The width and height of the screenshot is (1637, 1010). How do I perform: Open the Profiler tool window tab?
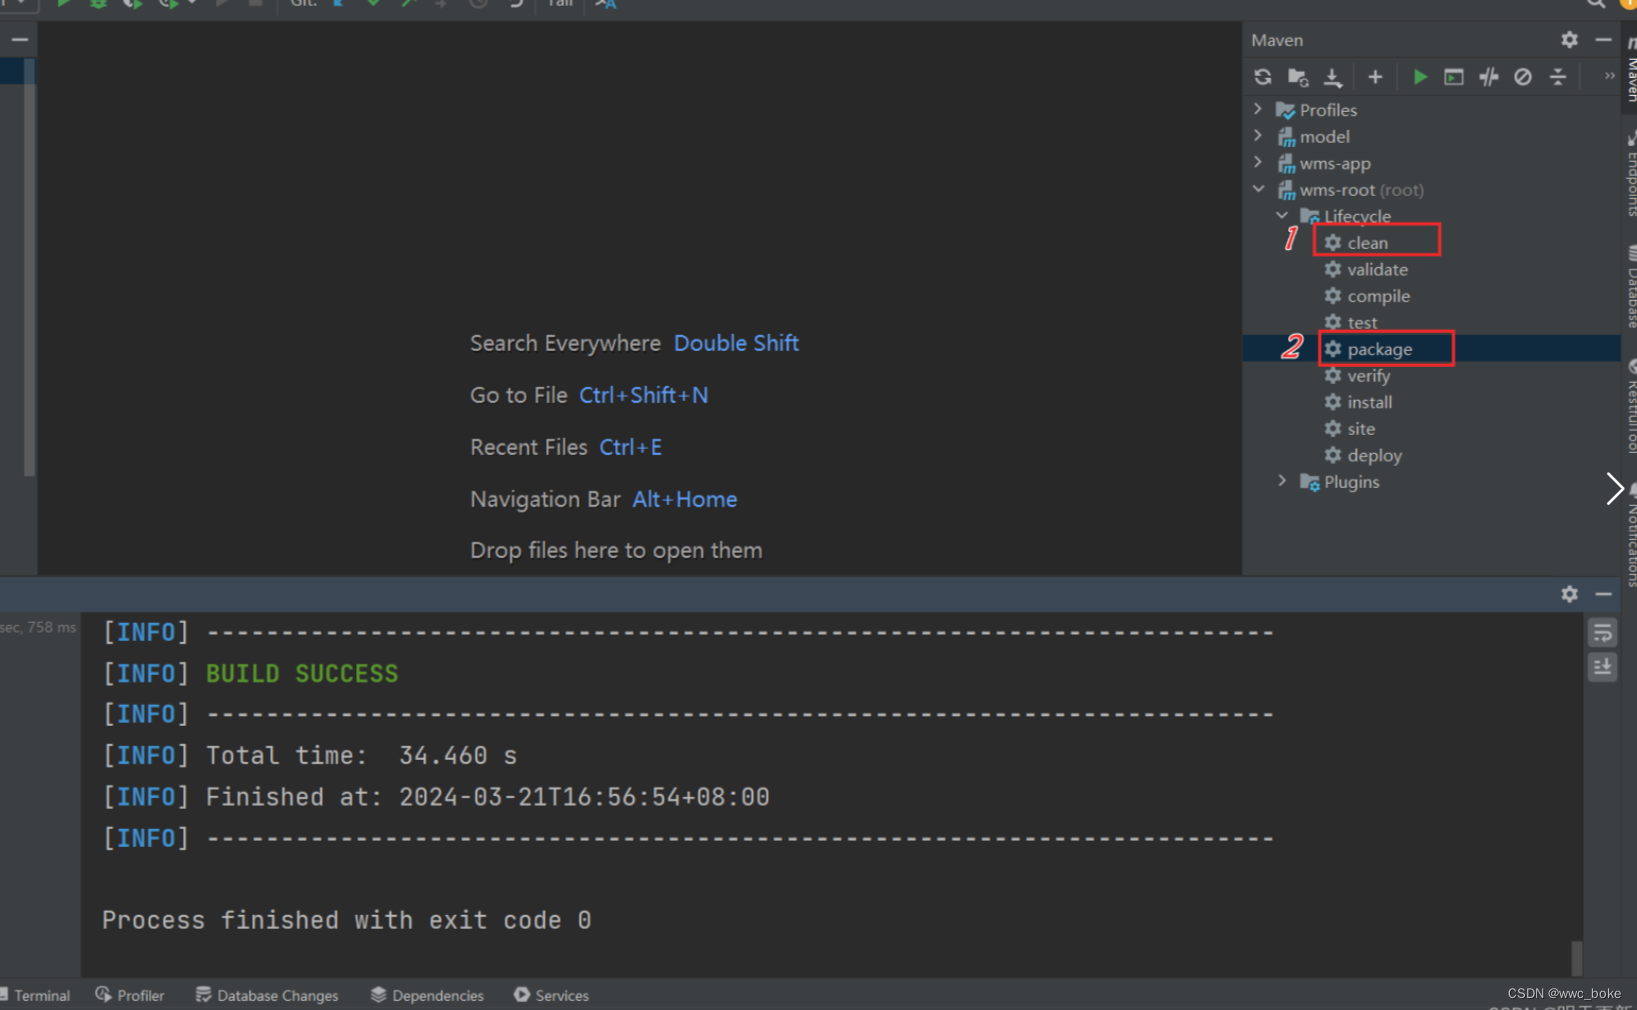[130, 995]
